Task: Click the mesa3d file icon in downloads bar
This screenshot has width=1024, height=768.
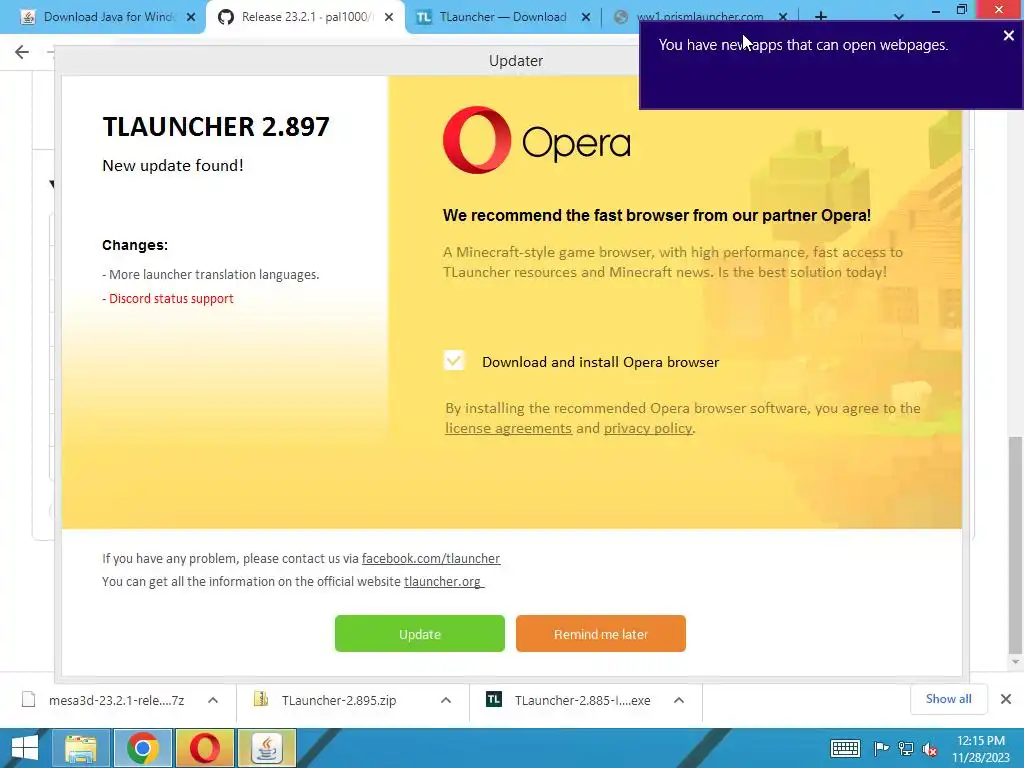Action: (x=28, y=699)
